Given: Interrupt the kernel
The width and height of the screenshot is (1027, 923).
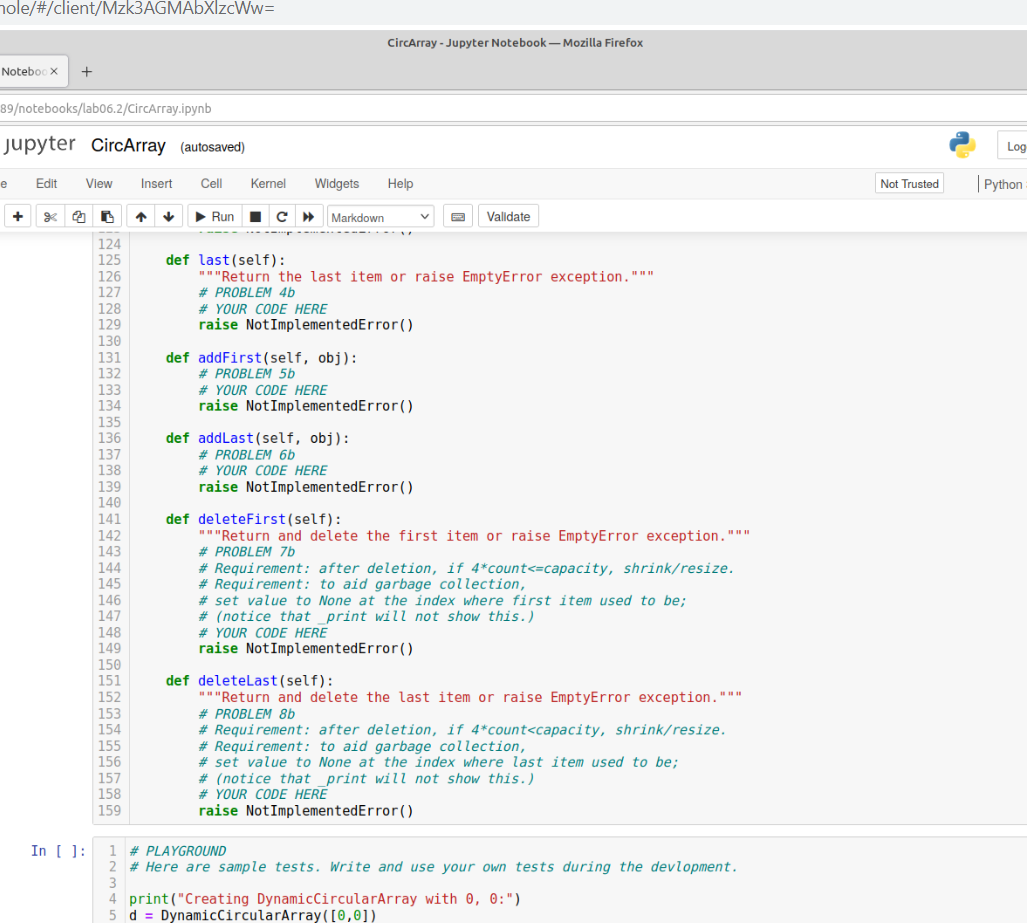Looking at the screenshot, I should click(x=255, y=216).
